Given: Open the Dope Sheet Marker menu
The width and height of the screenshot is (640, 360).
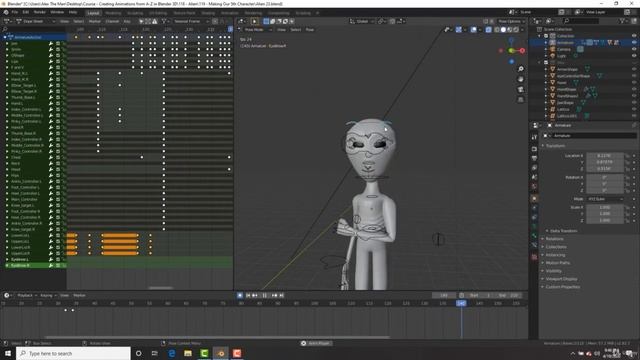Looking at the screenshot, I should [x=95, y=21].
